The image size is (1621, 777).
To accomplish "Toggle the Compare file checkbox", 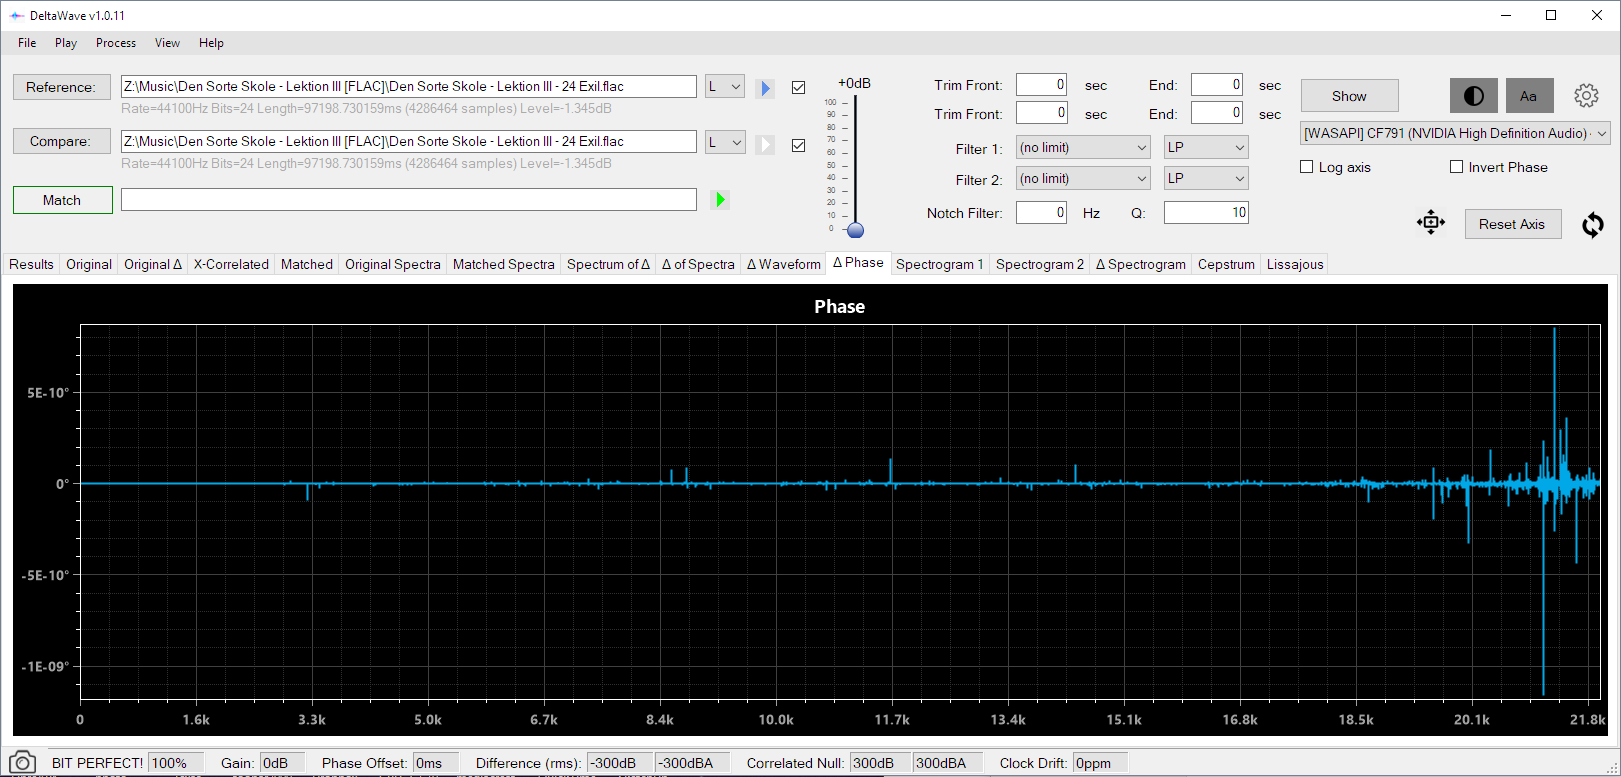I will pyautogui.click(x=798, y=145).
